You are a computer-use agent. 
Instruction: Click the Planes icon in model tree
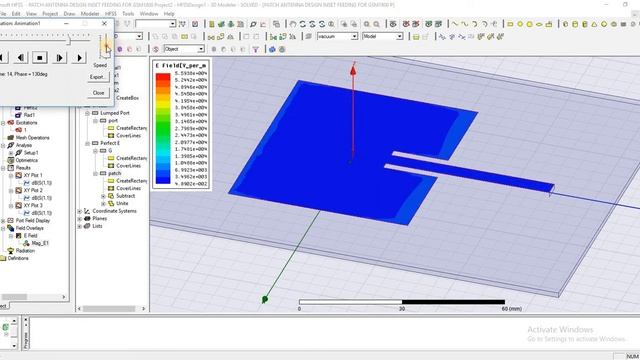(87, 219)
